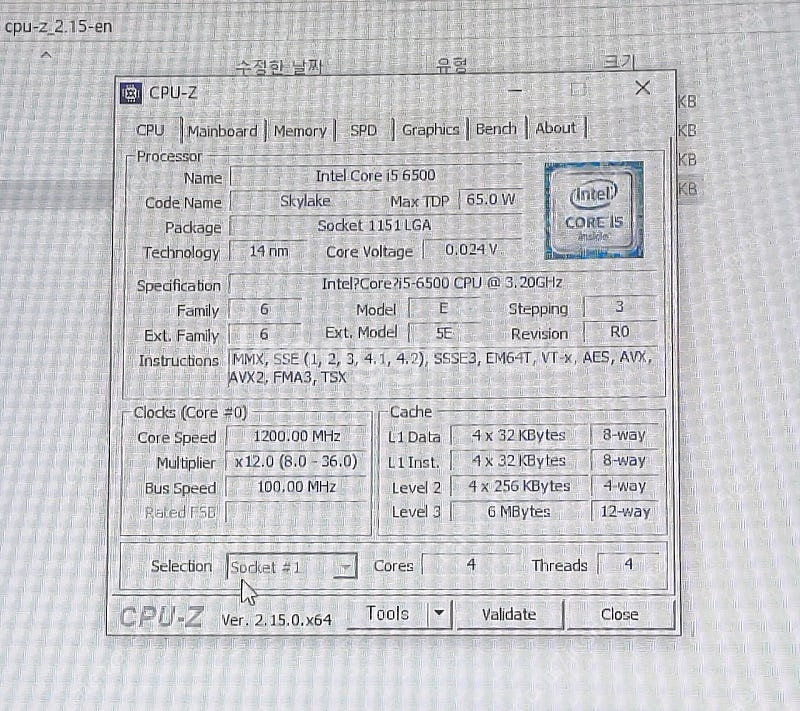Click the Core Speed value 1200.00 MHz
This screenshot has height=711, width=800.
pyautogui.click(x=297, y=437)
